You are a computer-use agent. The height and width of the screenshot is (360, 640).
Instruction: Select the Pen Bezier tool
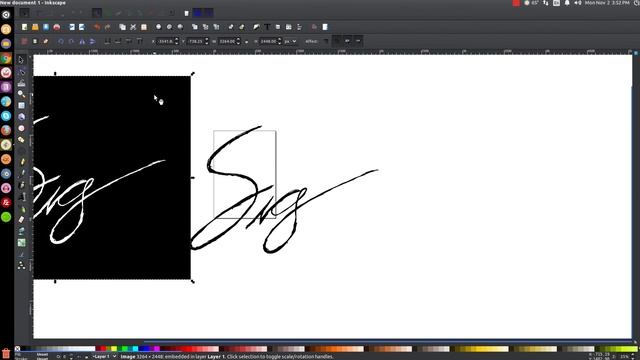point(21,173)
